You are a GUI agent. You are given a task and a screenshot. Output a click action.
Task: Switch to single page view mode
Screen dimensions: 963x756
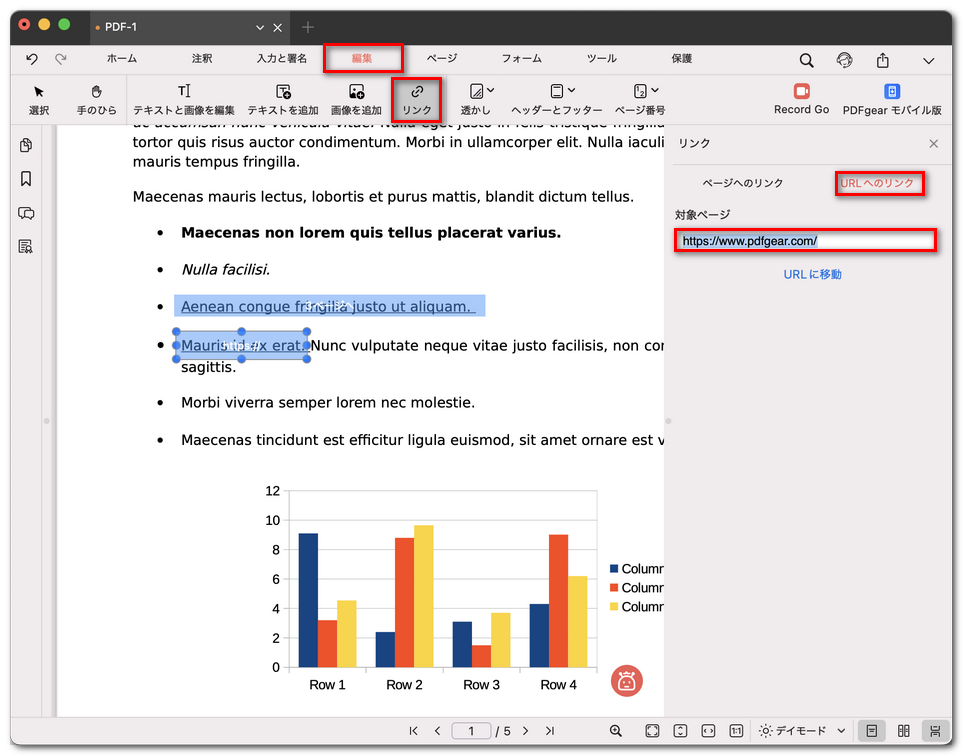click(x=872, y=731)
